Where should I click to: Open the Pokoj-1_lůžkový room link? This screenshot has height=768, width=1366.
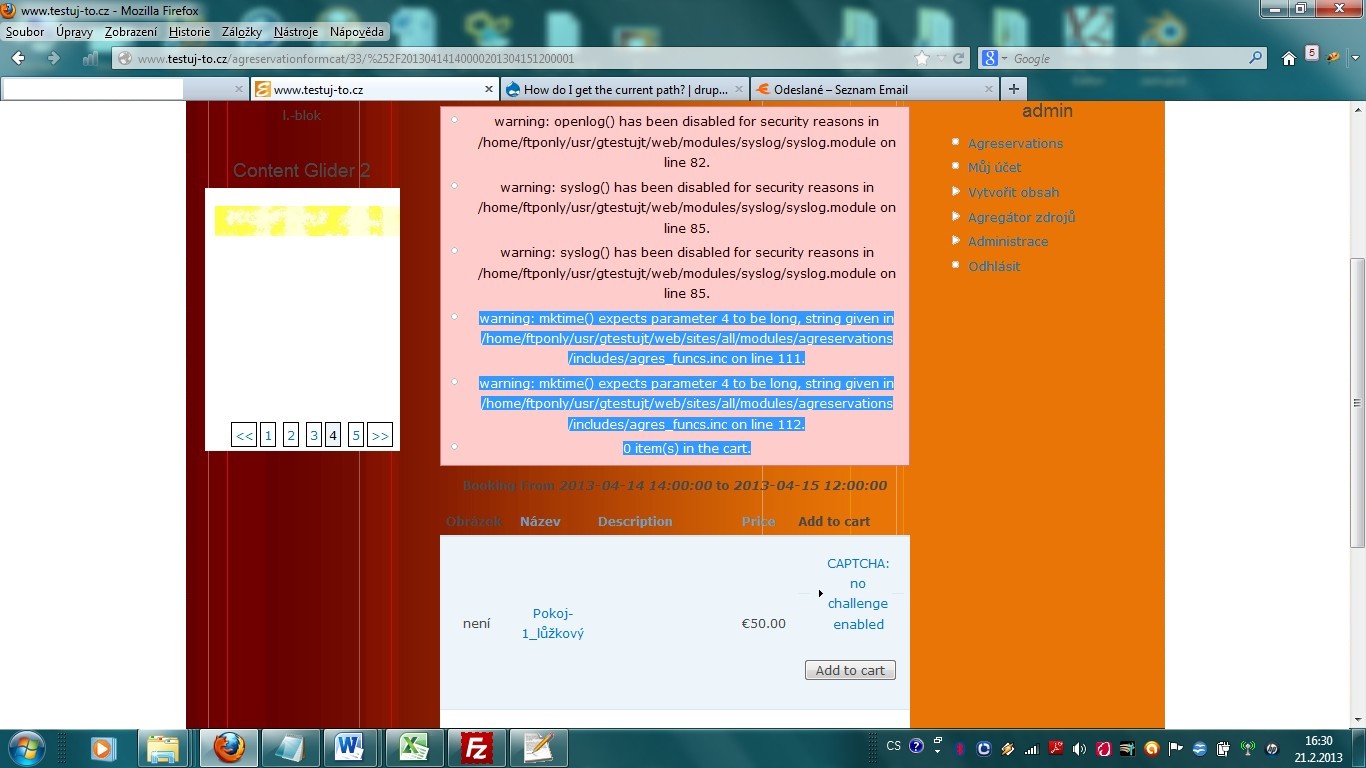pyautogui.click(x=553, y=623)
